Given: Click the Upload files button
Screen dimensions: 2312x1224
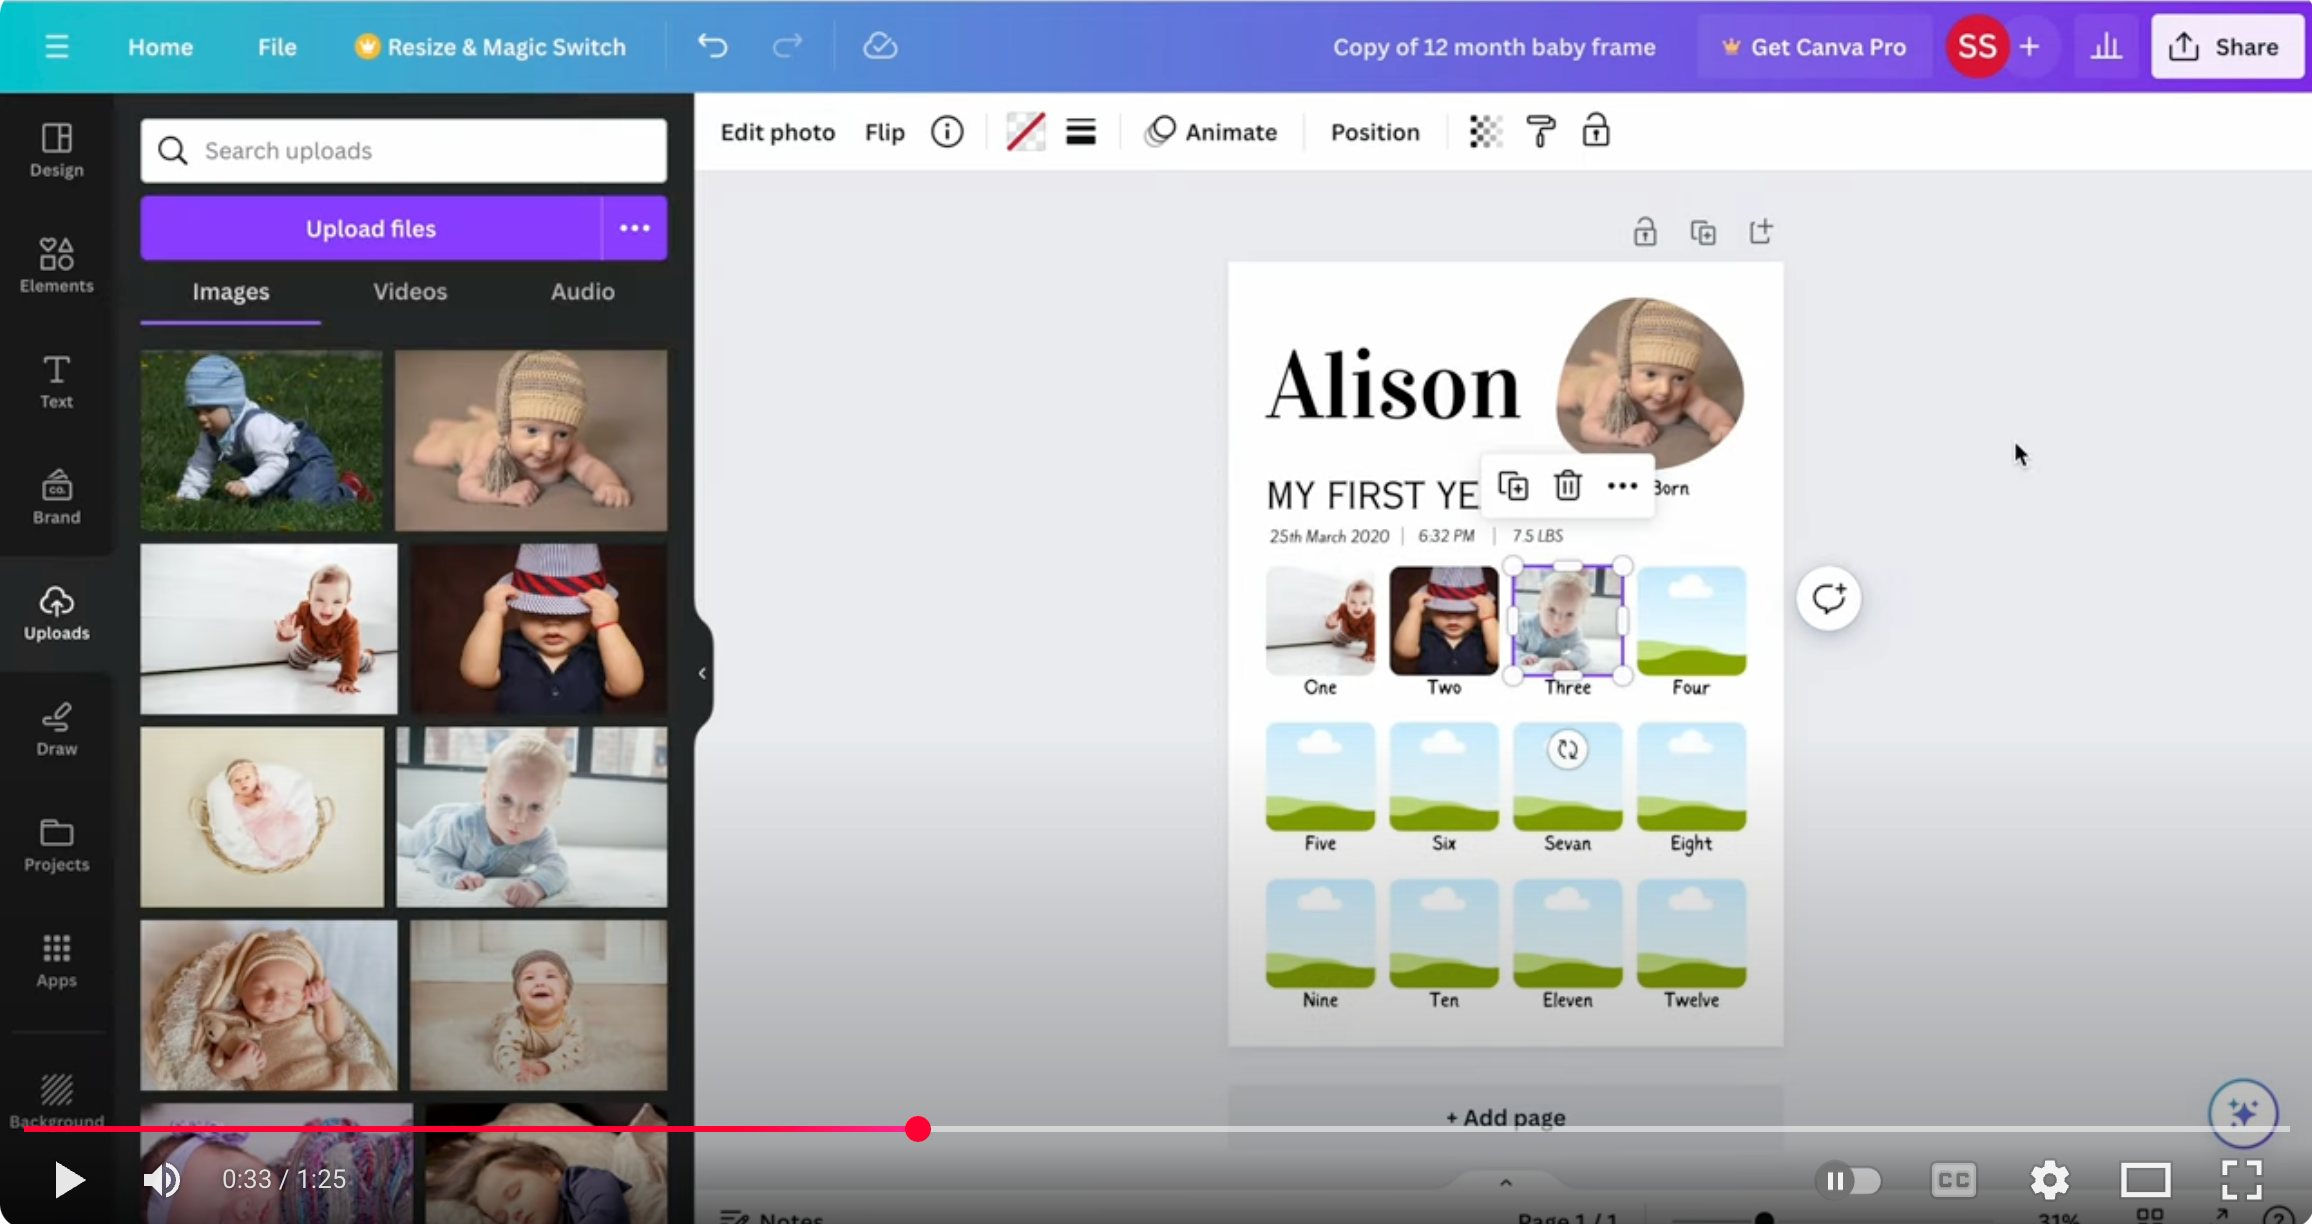Looking at the screenshot, I should click(371, 228).
